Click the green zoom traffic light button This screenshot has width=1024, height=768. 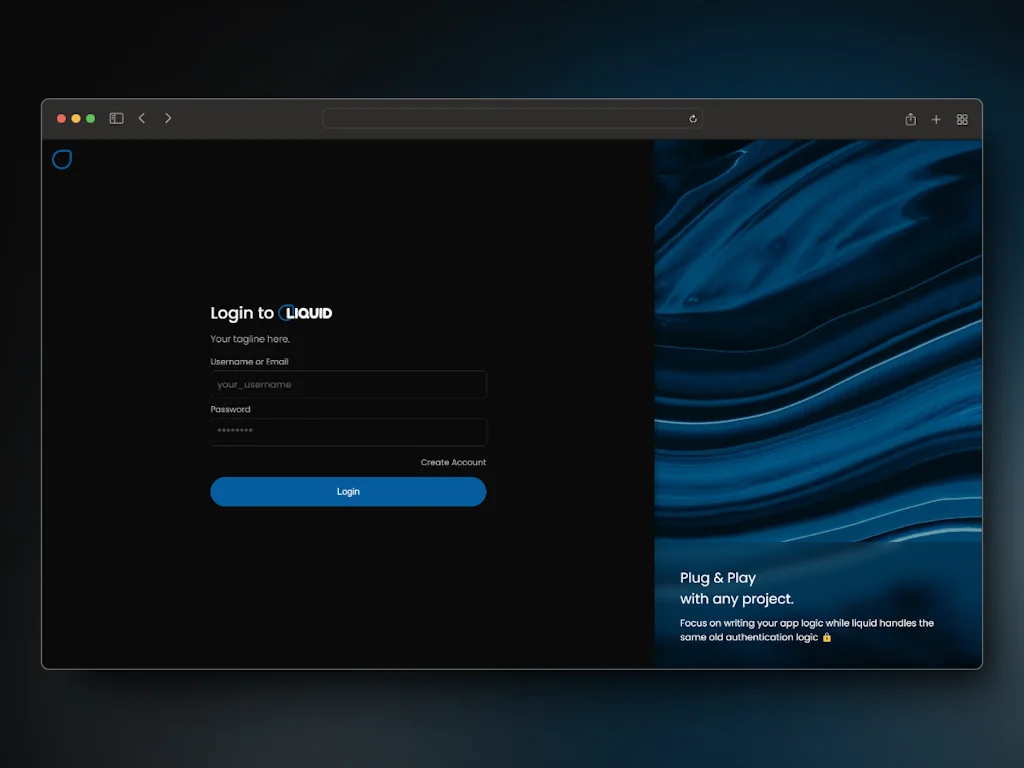tap(90, 117)
